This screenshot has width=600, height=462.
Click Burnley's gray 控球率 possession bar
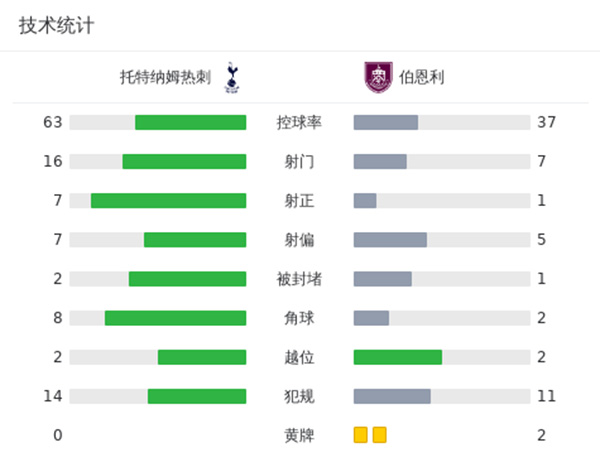(x=386, y=122)
